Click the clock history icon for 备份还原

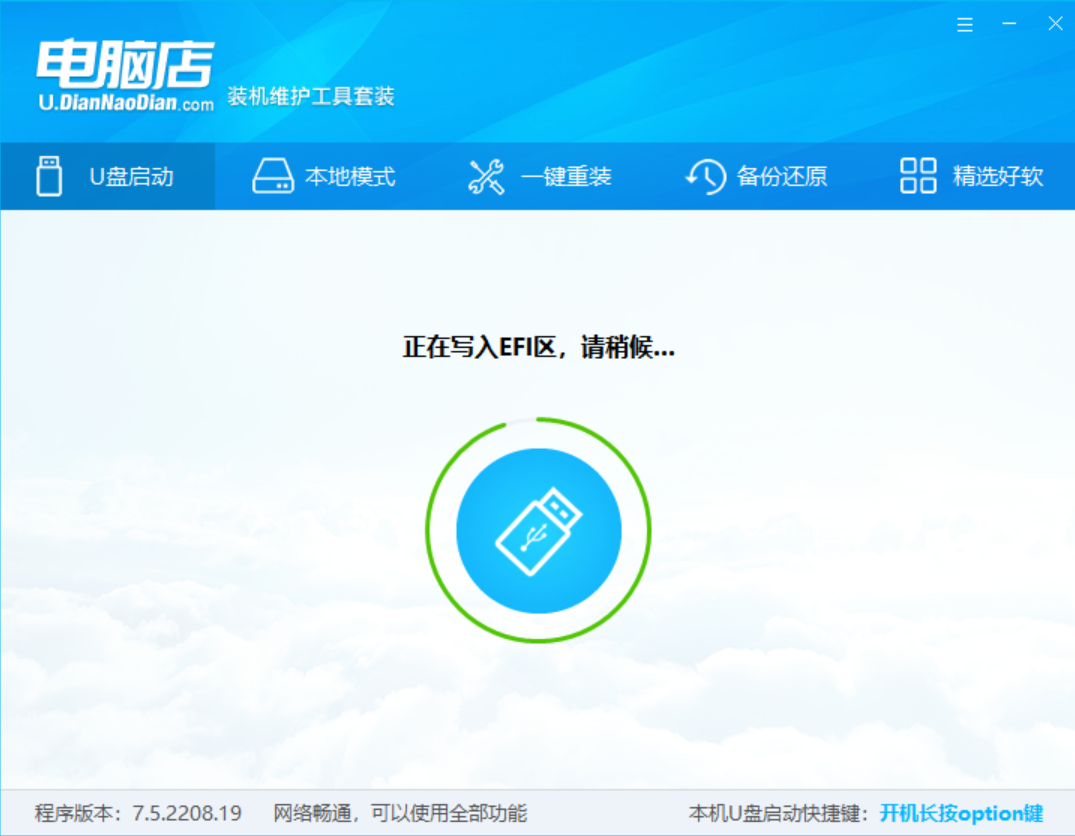coord(705,176)
